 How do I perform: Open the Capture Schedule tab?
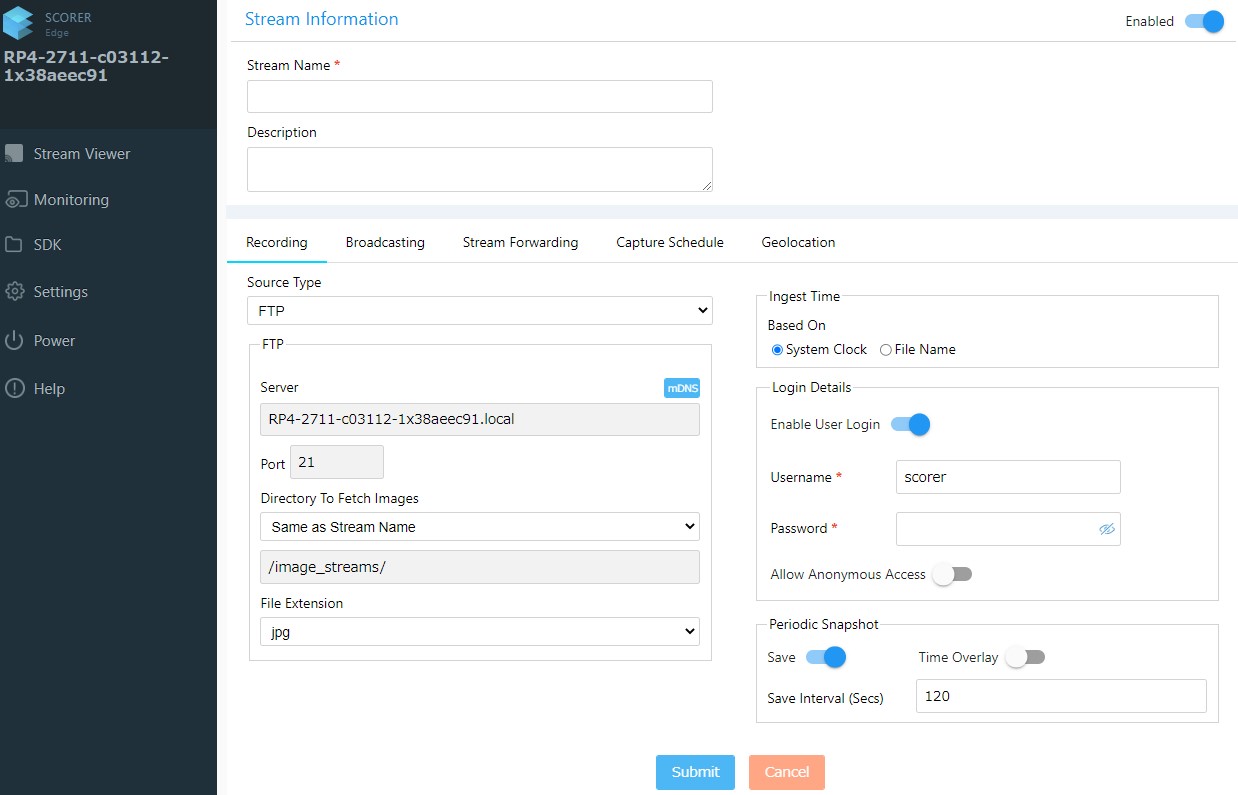point(669,242)
